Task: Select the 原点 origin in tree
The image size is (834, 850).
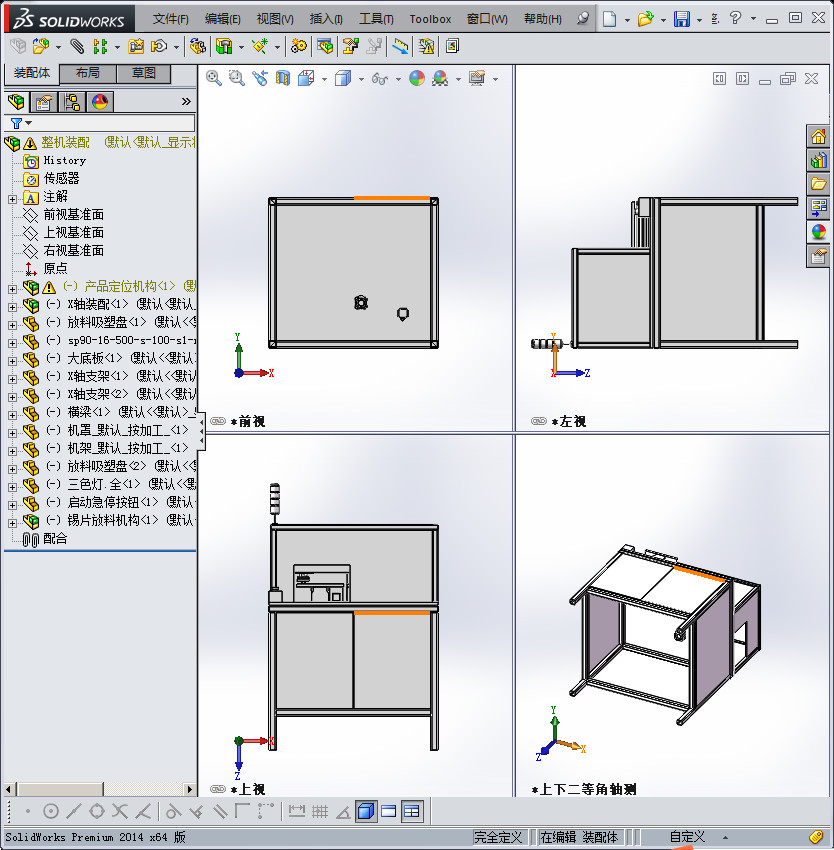Action: click(55, 268)
